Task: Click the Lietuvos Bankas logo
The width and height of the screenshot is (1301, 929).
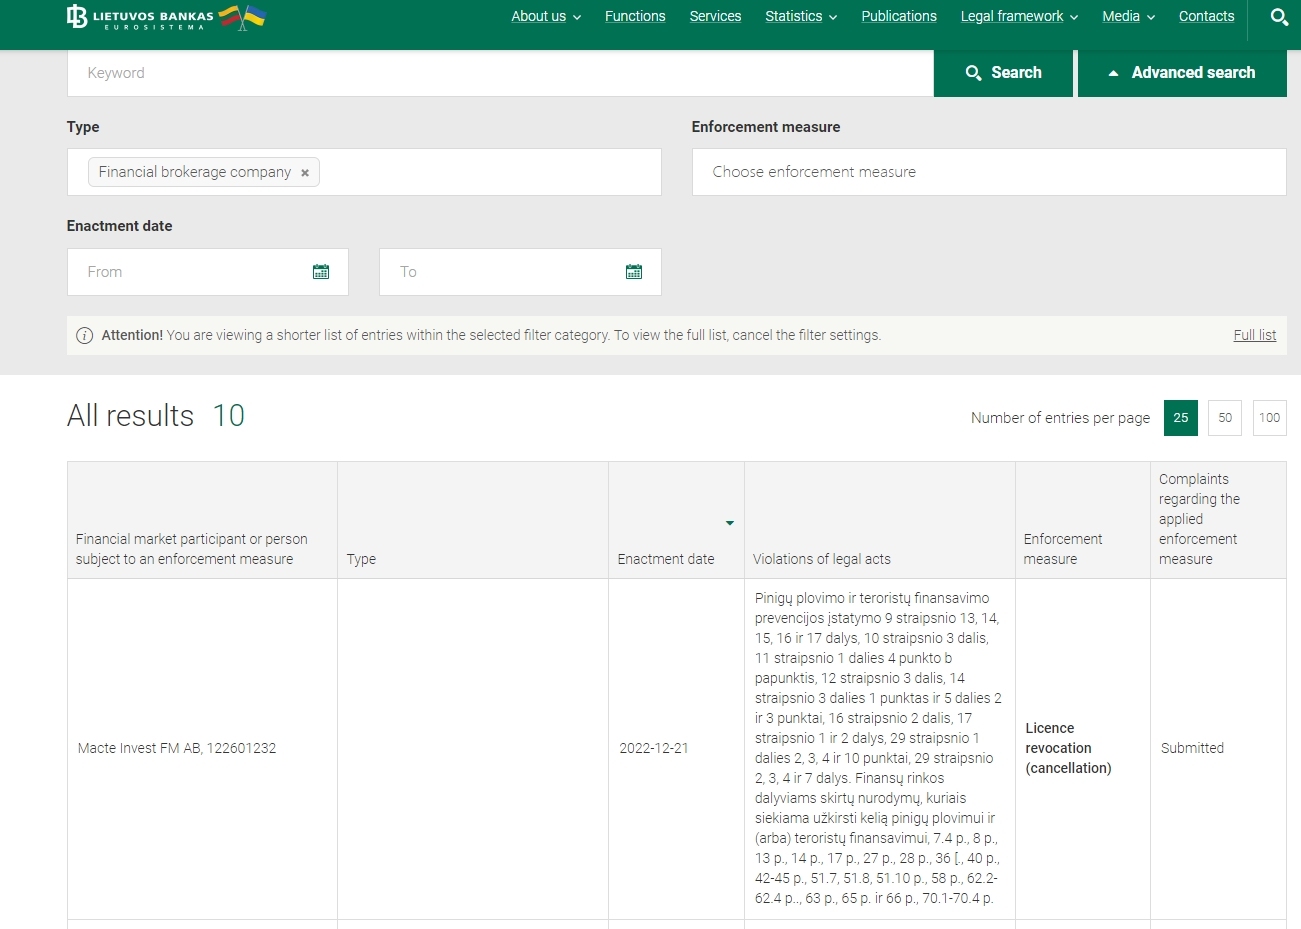Action: (140, 17)
